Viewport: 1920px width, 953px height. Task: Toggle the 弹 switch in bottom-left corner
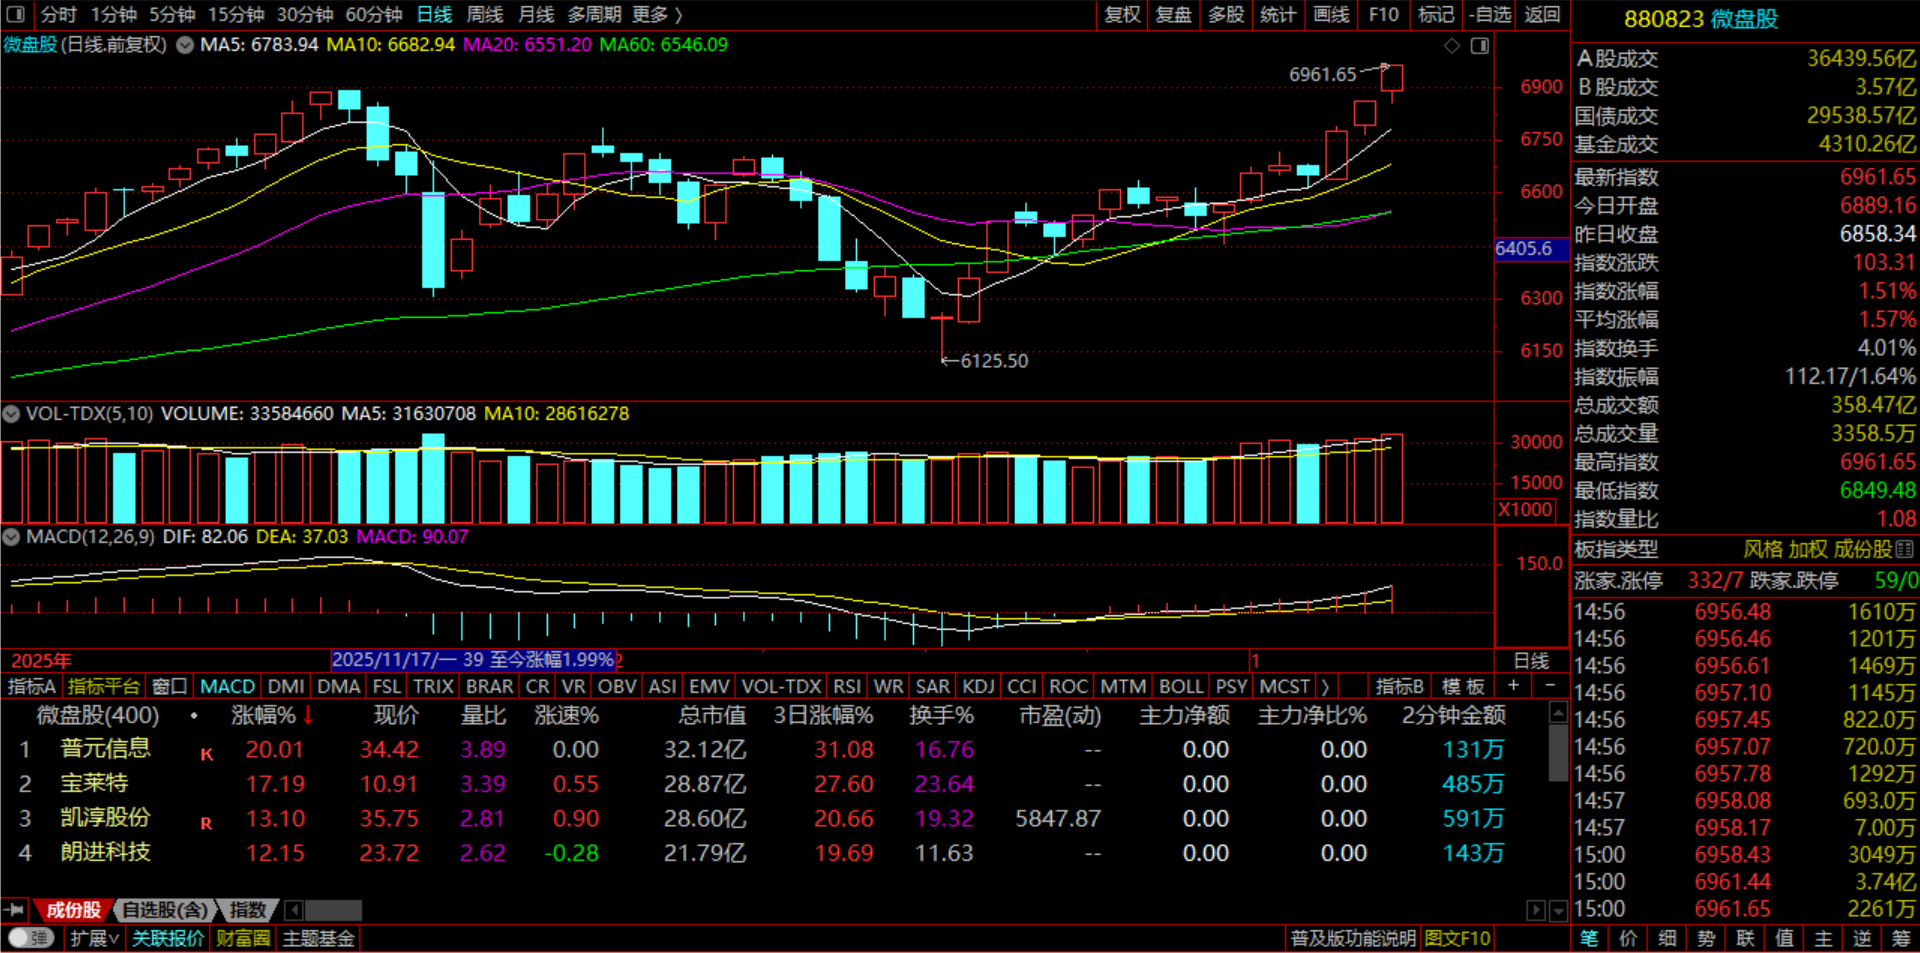[31, 938]
